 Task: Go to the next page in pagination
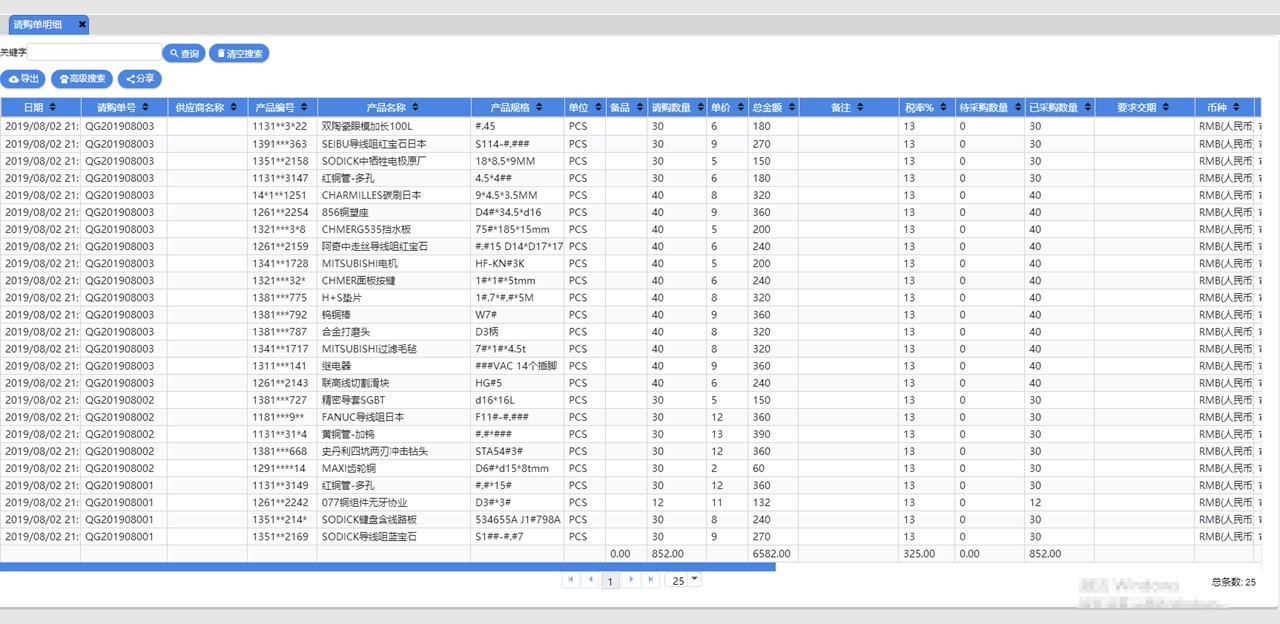pos(631,580)
